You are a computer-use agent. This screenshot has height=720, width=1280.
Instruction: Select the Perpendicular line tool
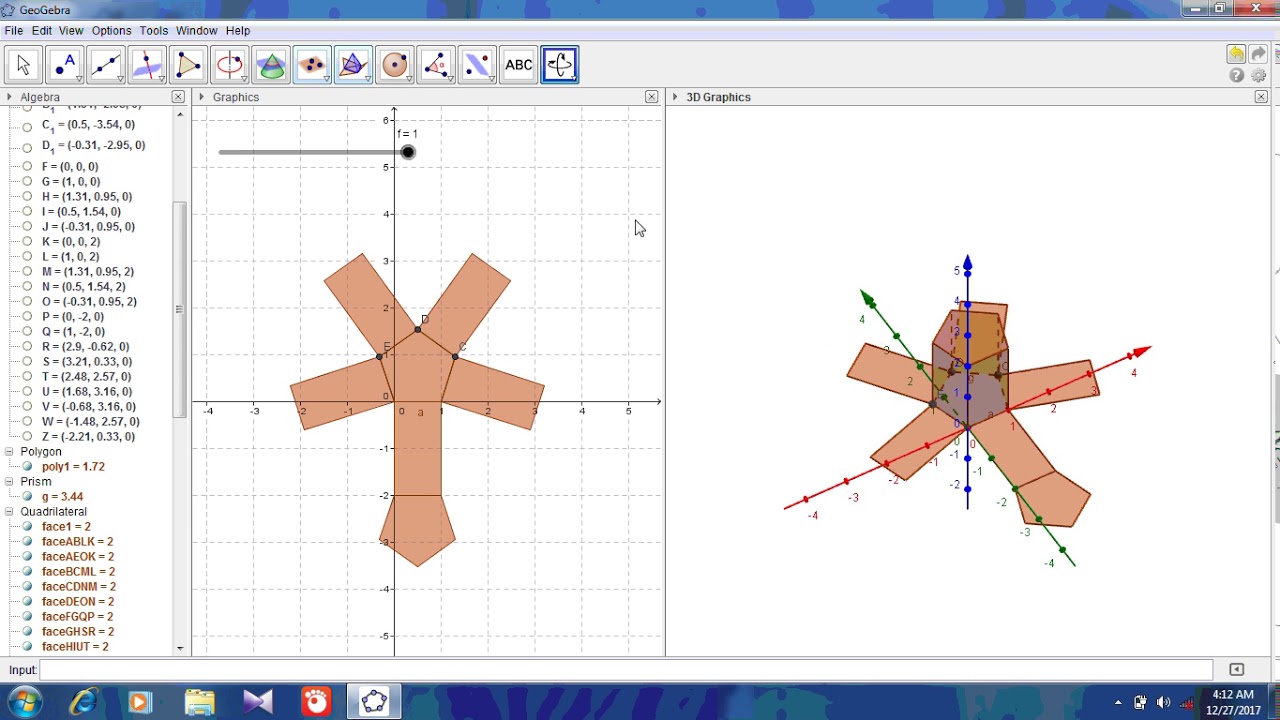click(x=147, y=65)
